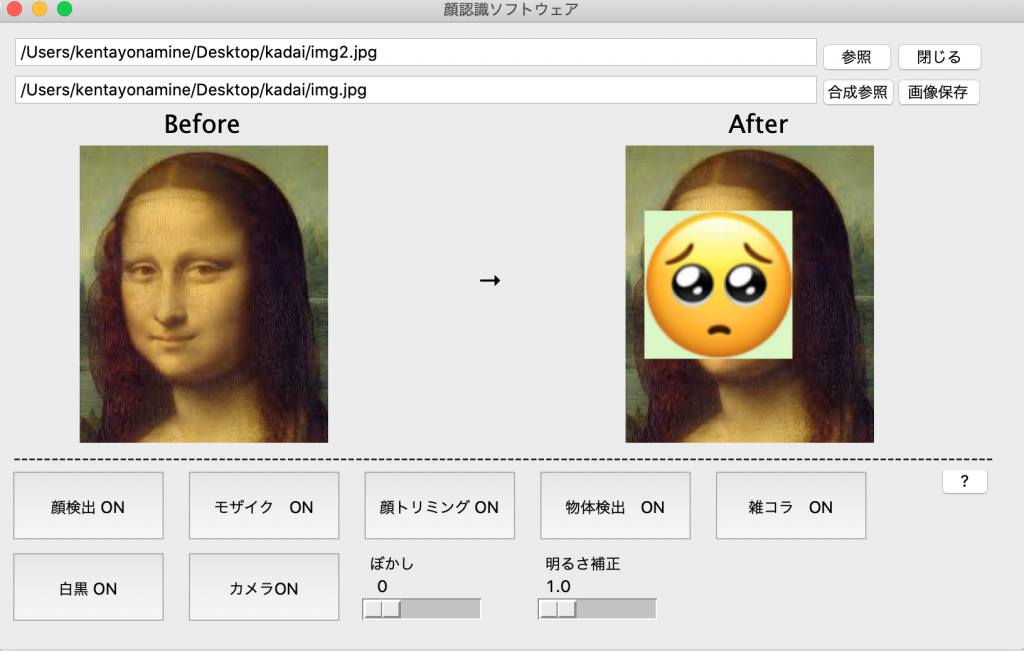This screenshot has height=651, width=1024.
Task: Click the Before heading
Action: [x=202, y=124]
